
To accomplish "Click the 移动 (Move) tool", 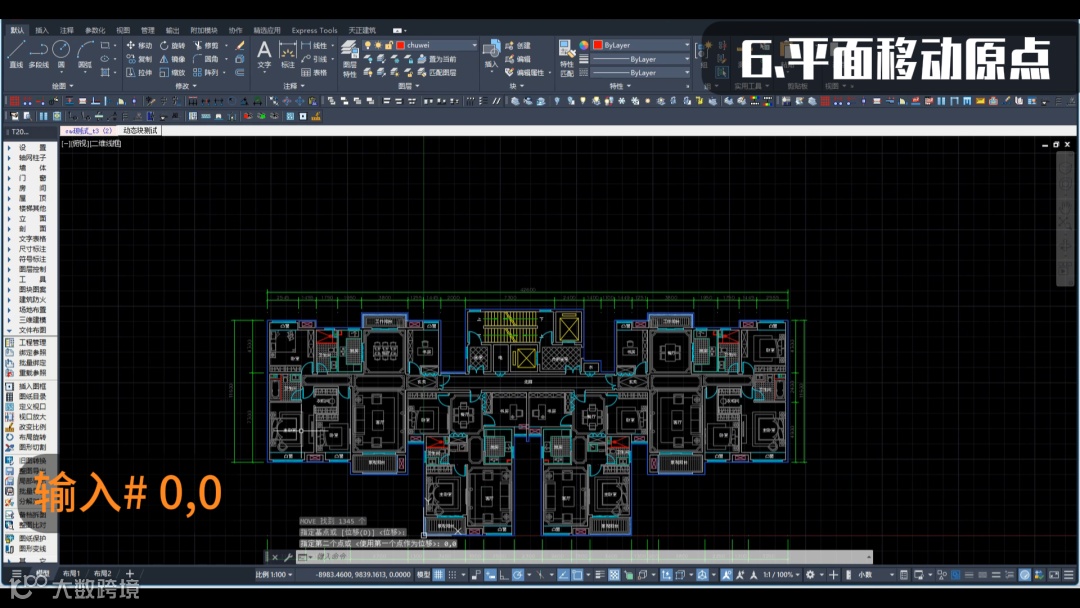I will 138,45.
